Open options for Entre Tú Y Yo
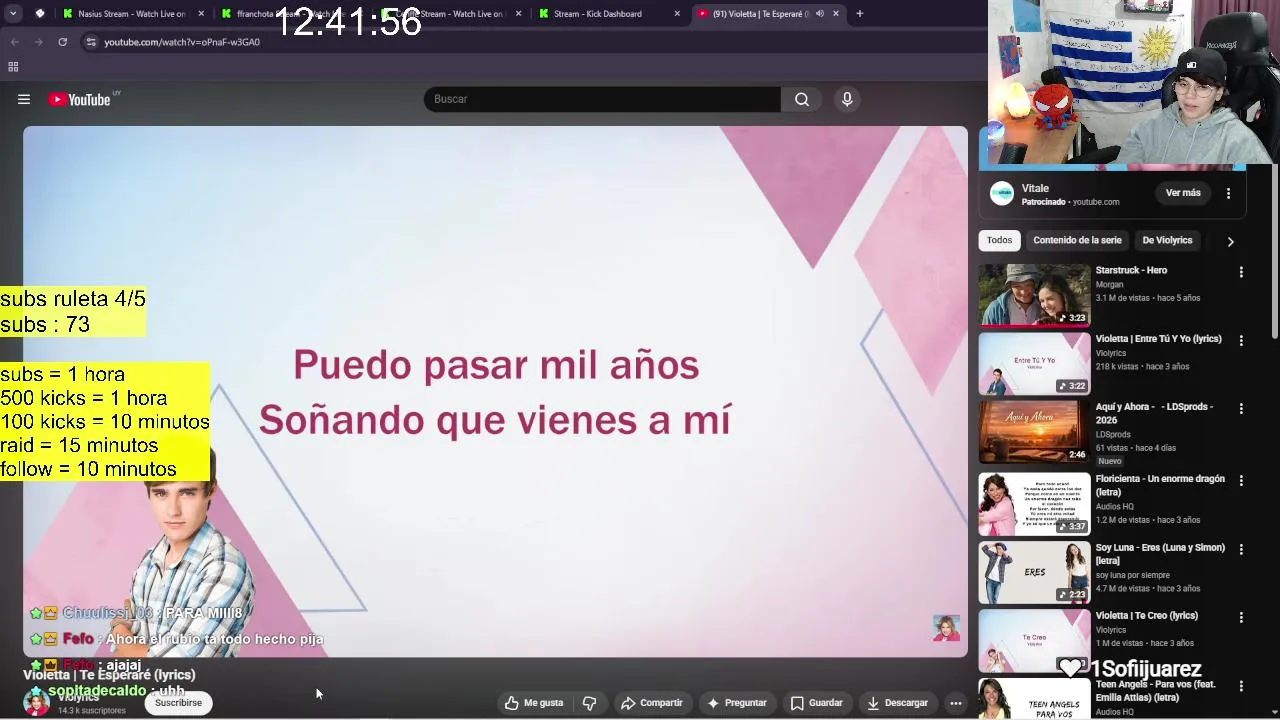 point(1241,340)
